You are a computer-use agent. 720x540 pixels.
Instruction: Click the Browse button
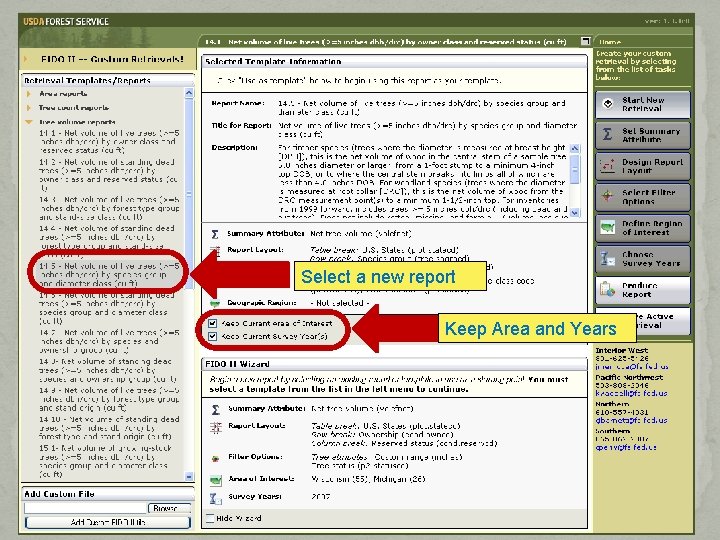click(x=169, y=508)
